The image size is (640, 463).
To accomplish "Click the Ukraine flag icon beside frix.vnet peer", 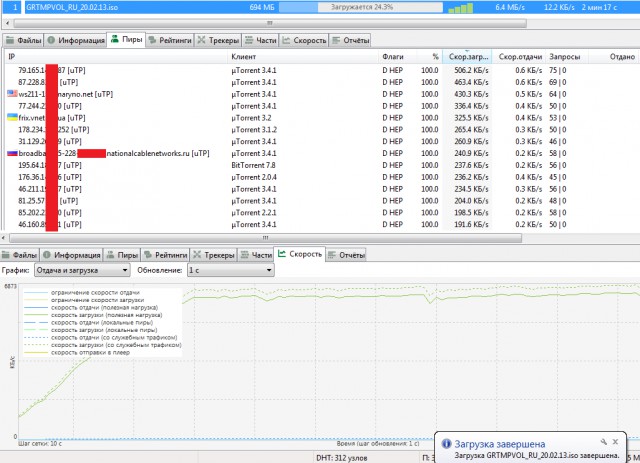I will 12,118.
